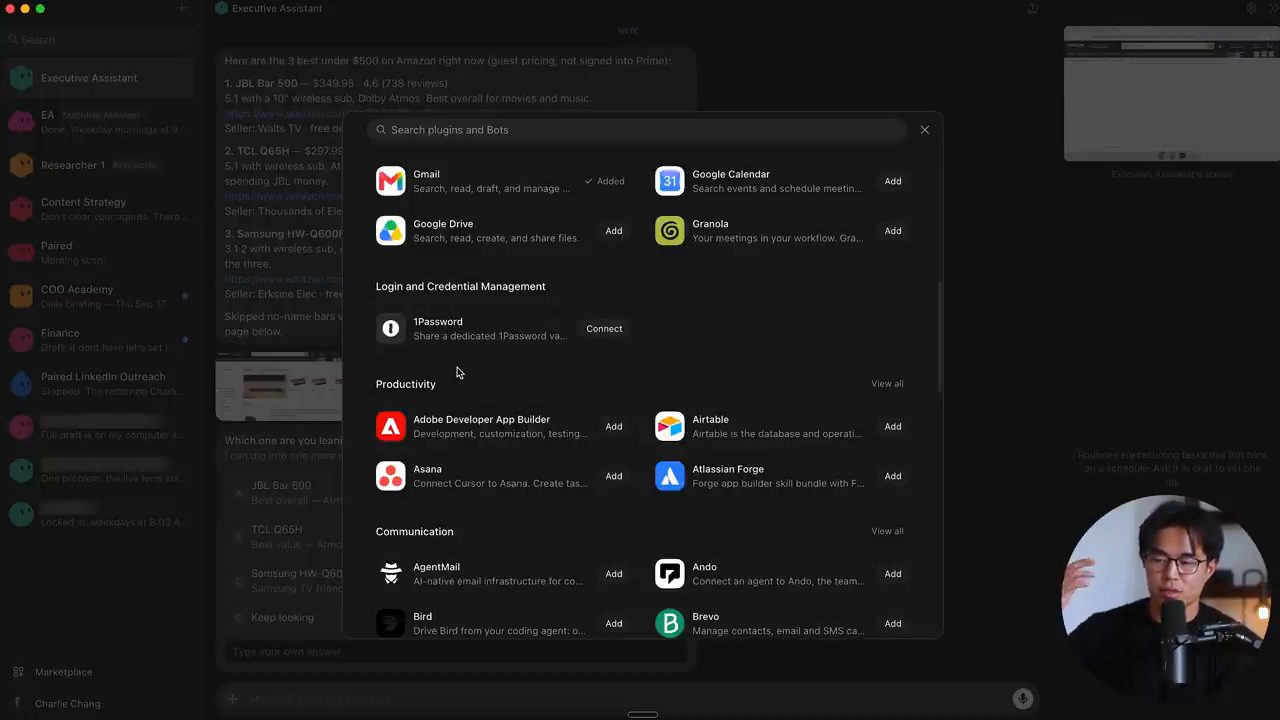Select Researcher 1 in the sidebar

[x=100, y=165]
